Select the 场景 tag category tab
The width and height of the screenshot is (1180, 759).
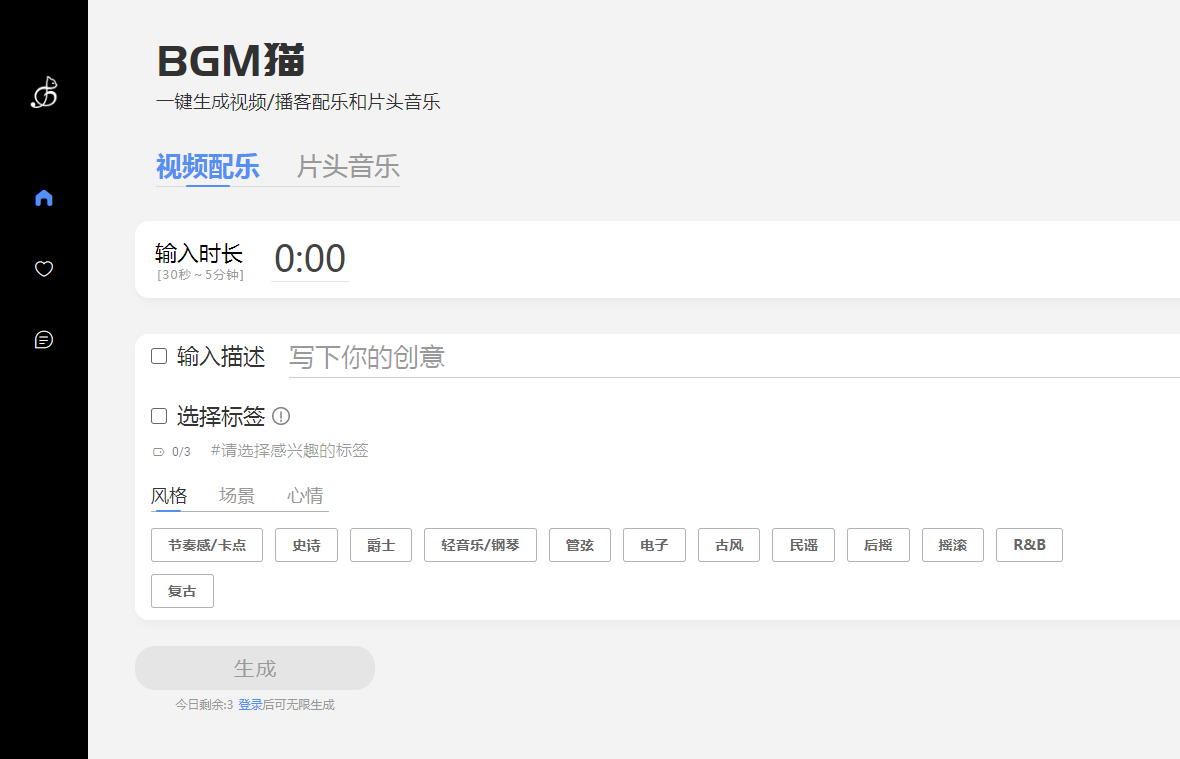click(237, 496)
